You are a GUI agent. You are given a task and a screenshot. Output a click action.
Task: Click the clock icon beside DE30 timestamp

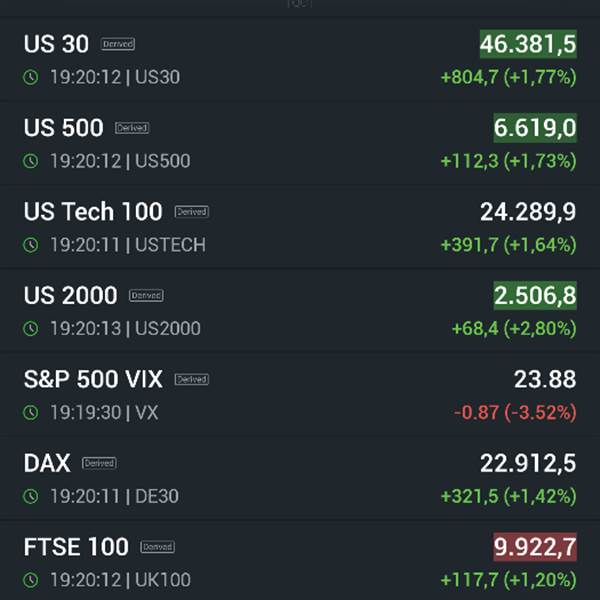point(32,496)
